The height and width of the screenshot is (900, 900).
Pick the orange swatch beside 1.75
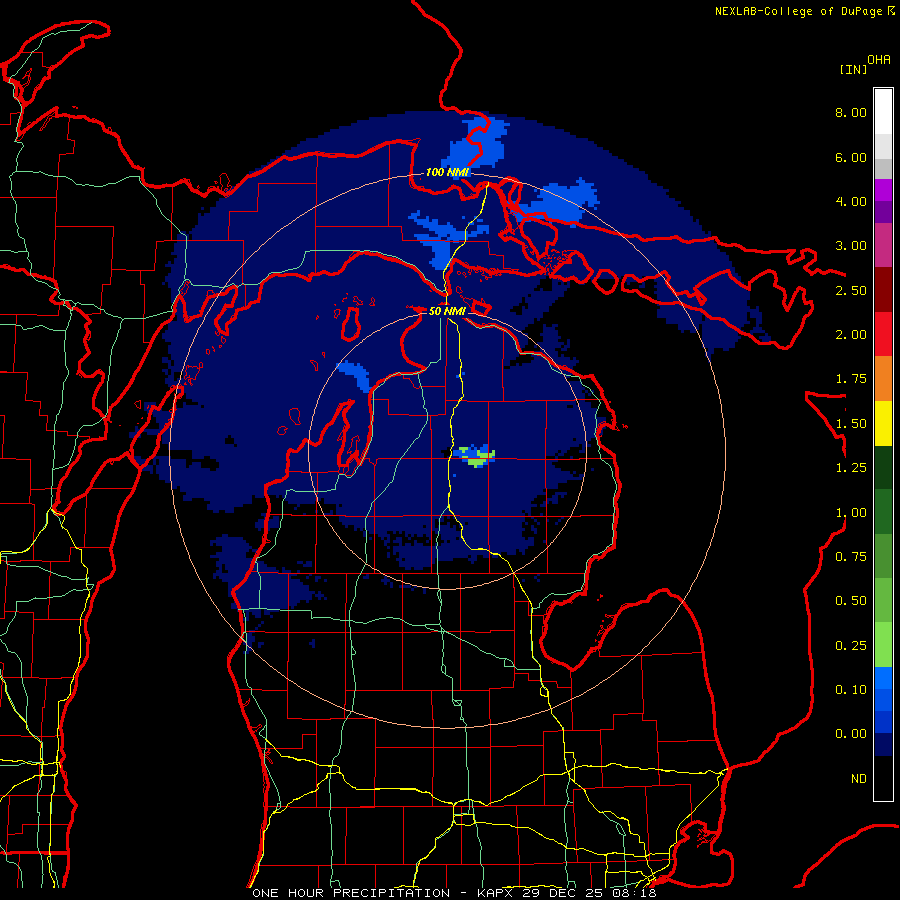tap(883, 379)
